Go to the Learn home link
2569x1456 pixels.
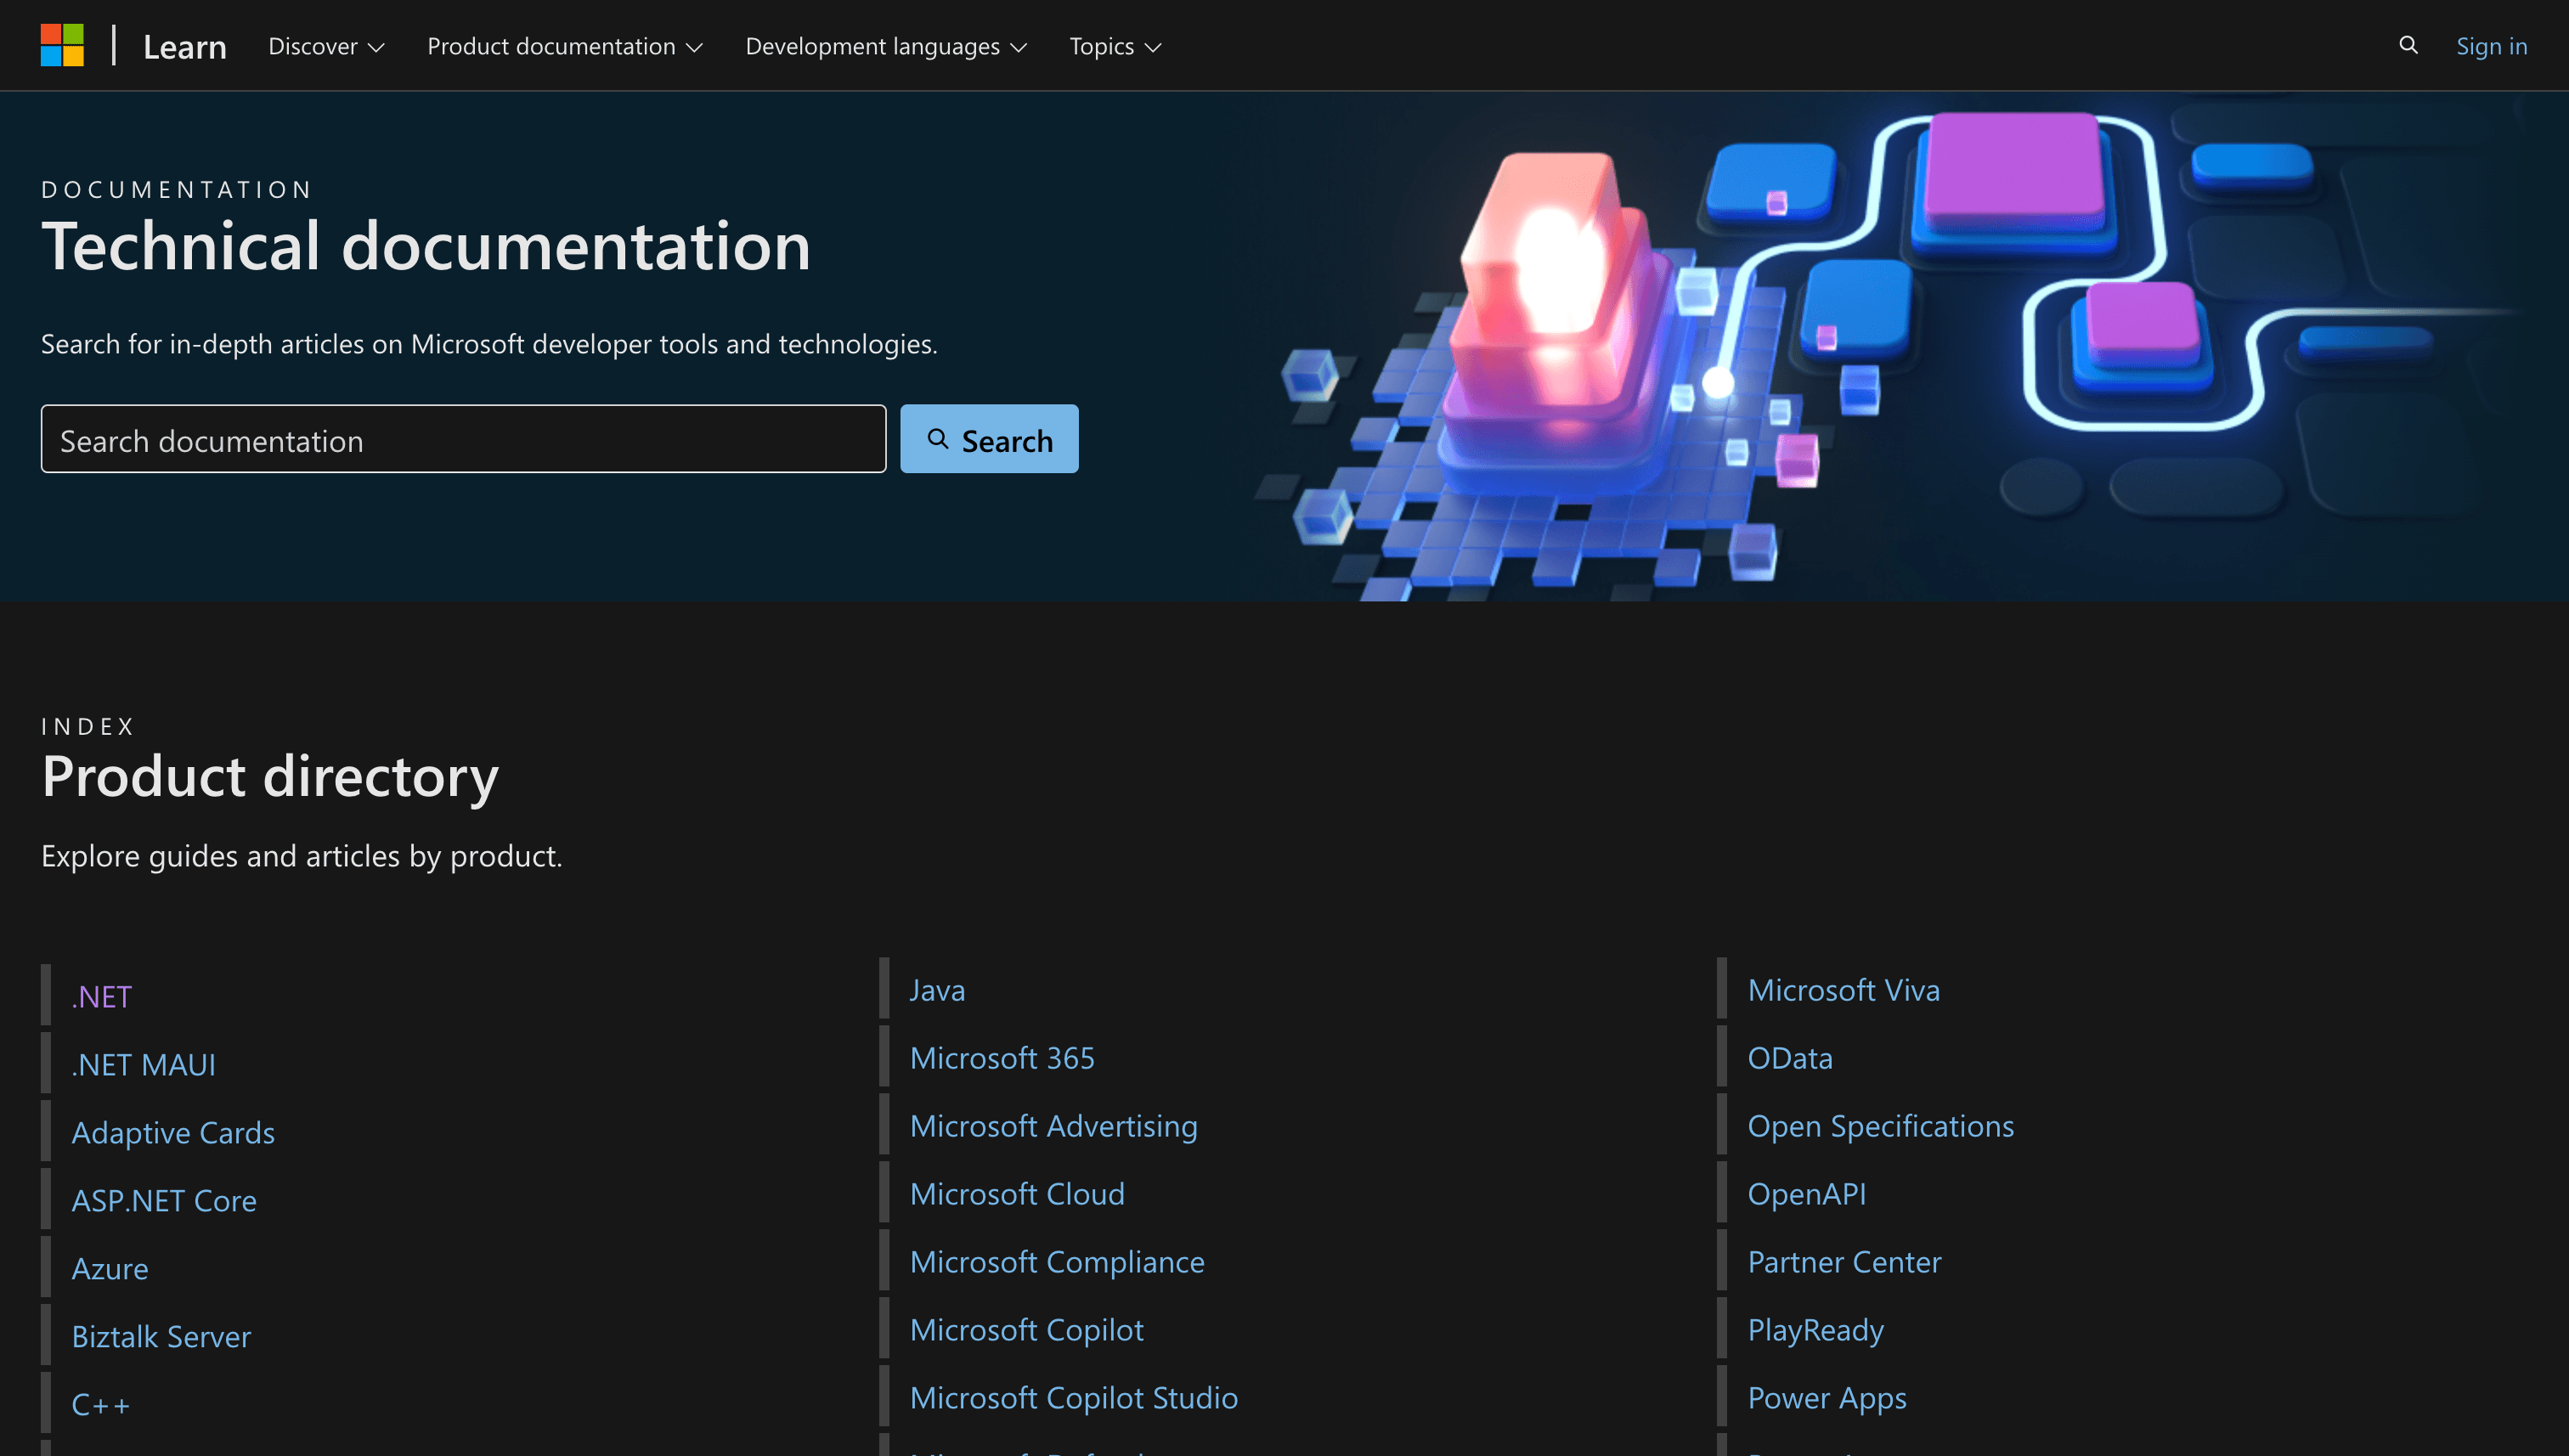point(185,46)
